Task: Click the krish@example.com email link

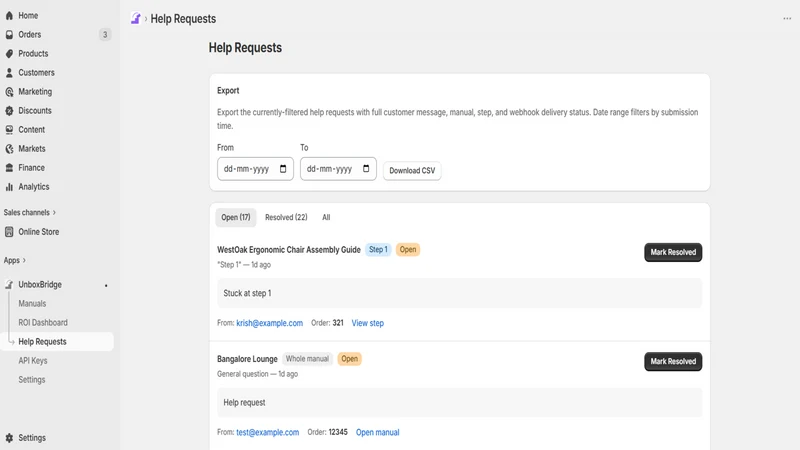Action: (x=269, y=323)
